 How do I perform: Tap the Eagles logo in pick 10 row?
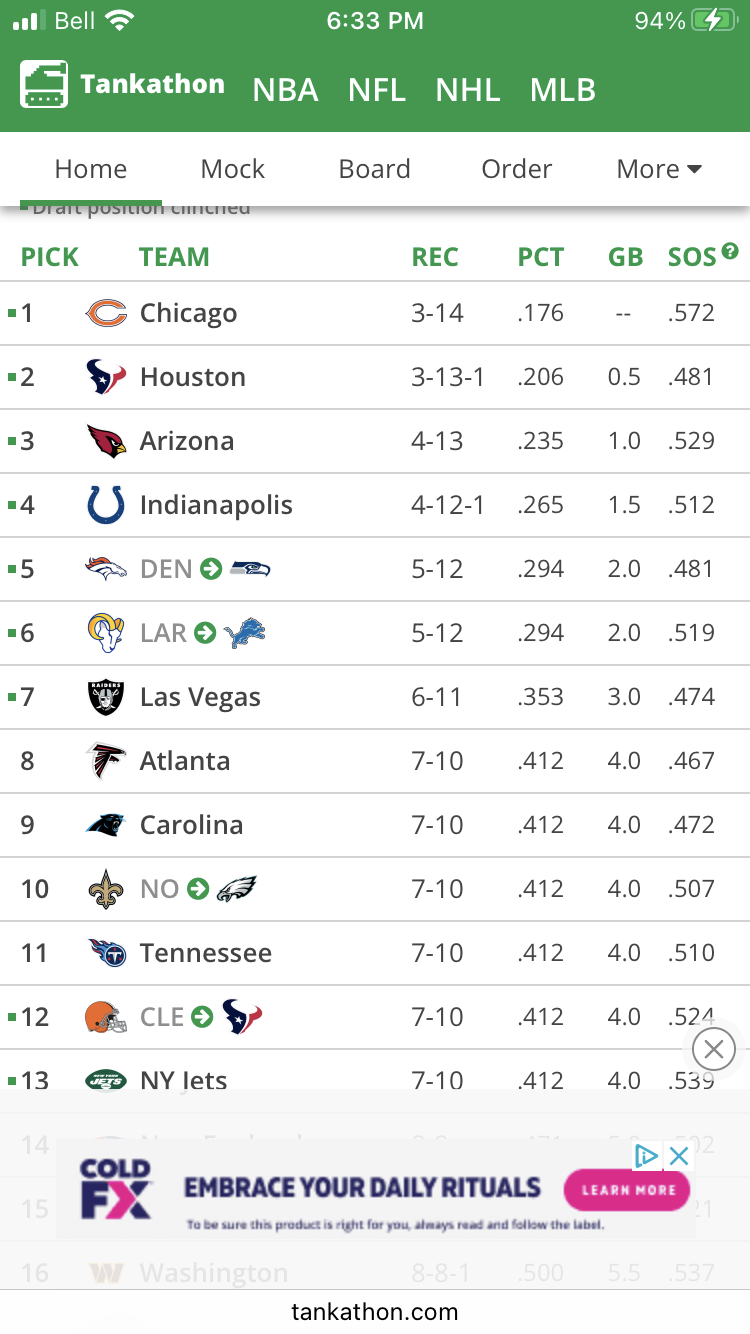point(237,889)
